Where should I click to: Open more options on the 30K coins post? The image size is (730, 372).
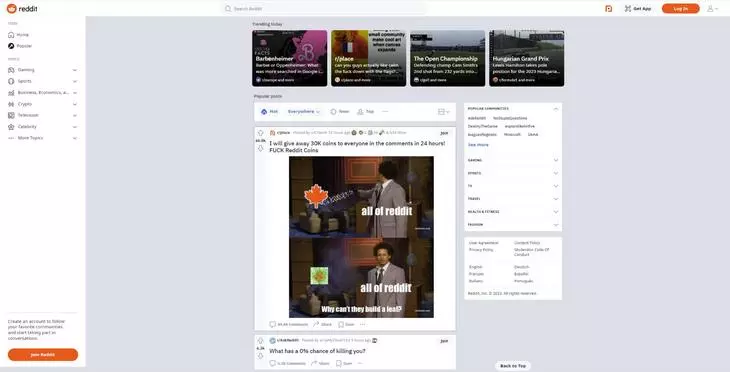(363, 324)
